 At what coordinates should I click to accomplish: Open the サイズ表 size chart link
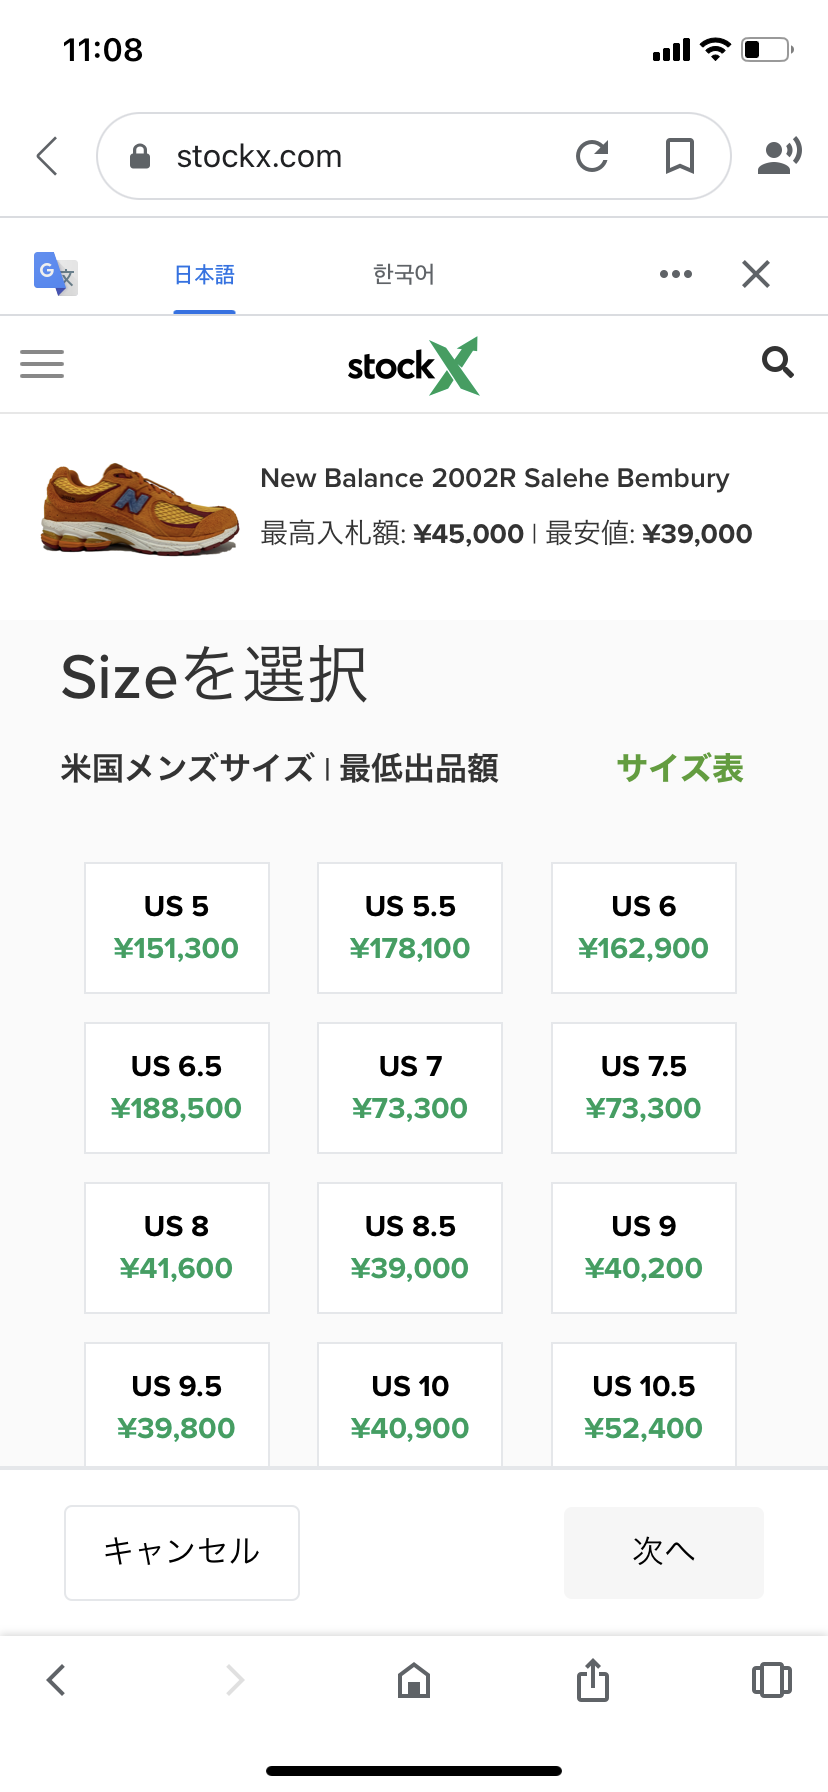[680, 769]
